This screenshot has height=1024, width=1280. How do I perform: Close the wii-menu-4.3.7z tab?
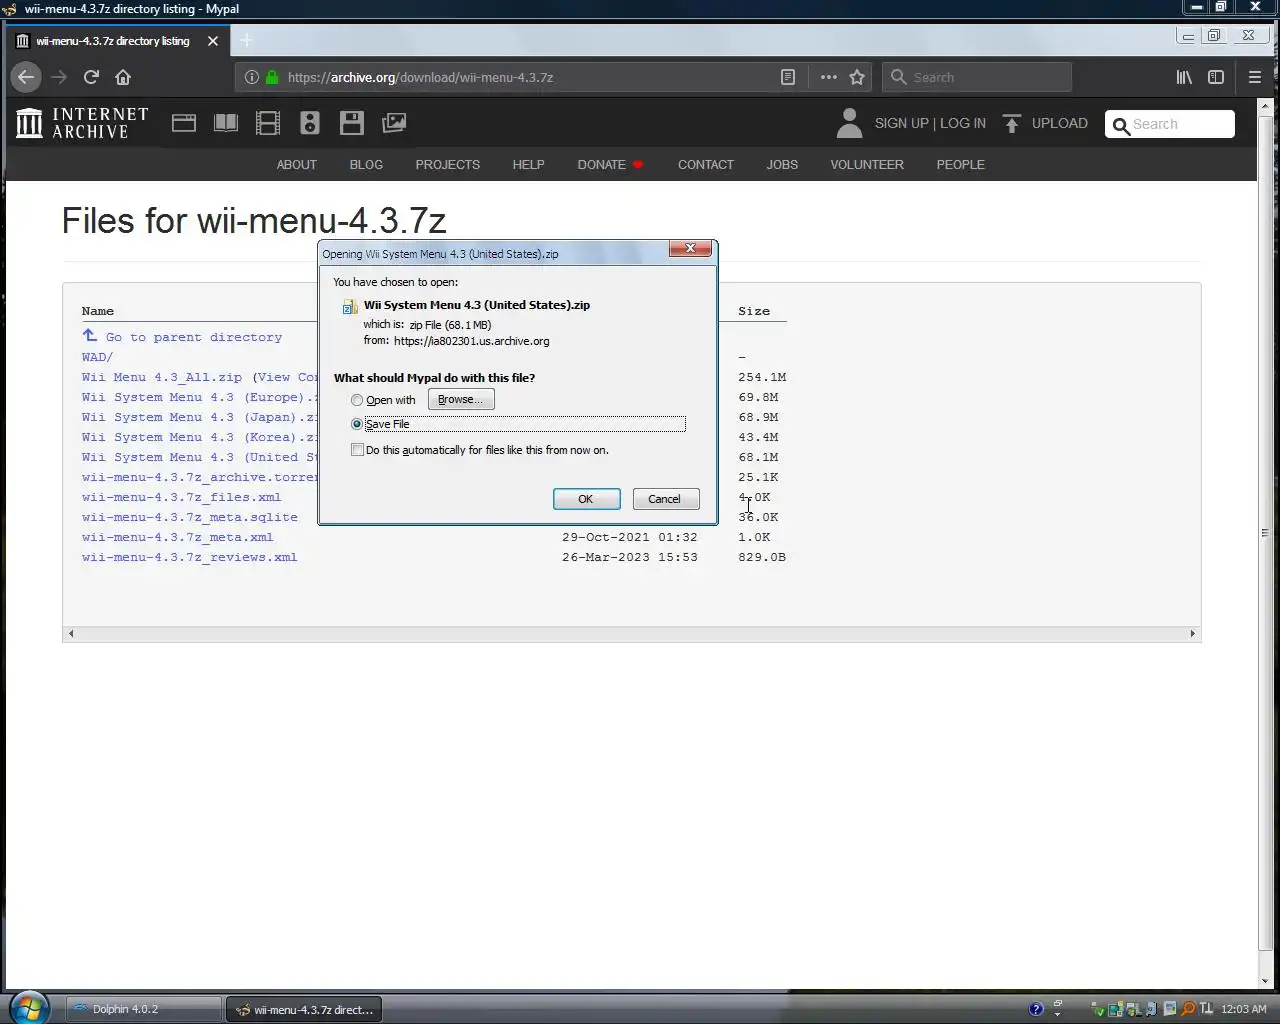pyautogui.click(x=213, y=41)
